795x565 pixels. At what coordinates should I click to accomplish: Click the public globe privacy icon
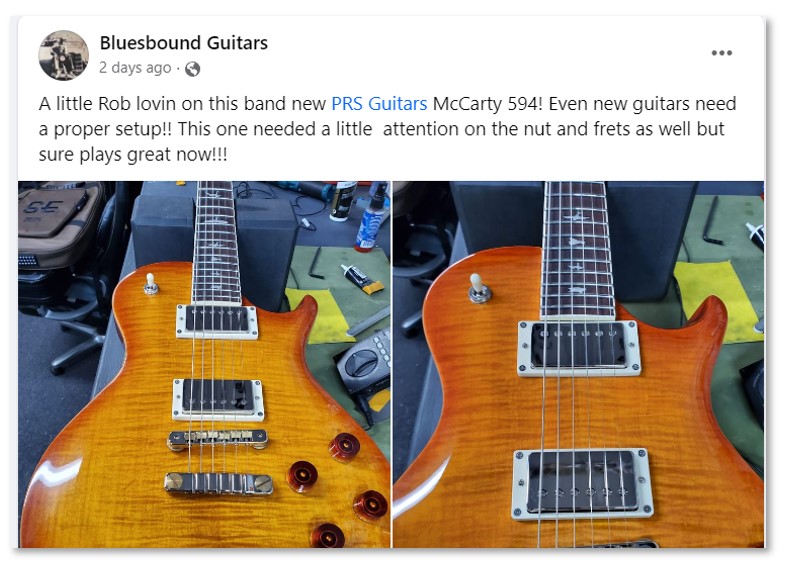coord(192,69)
